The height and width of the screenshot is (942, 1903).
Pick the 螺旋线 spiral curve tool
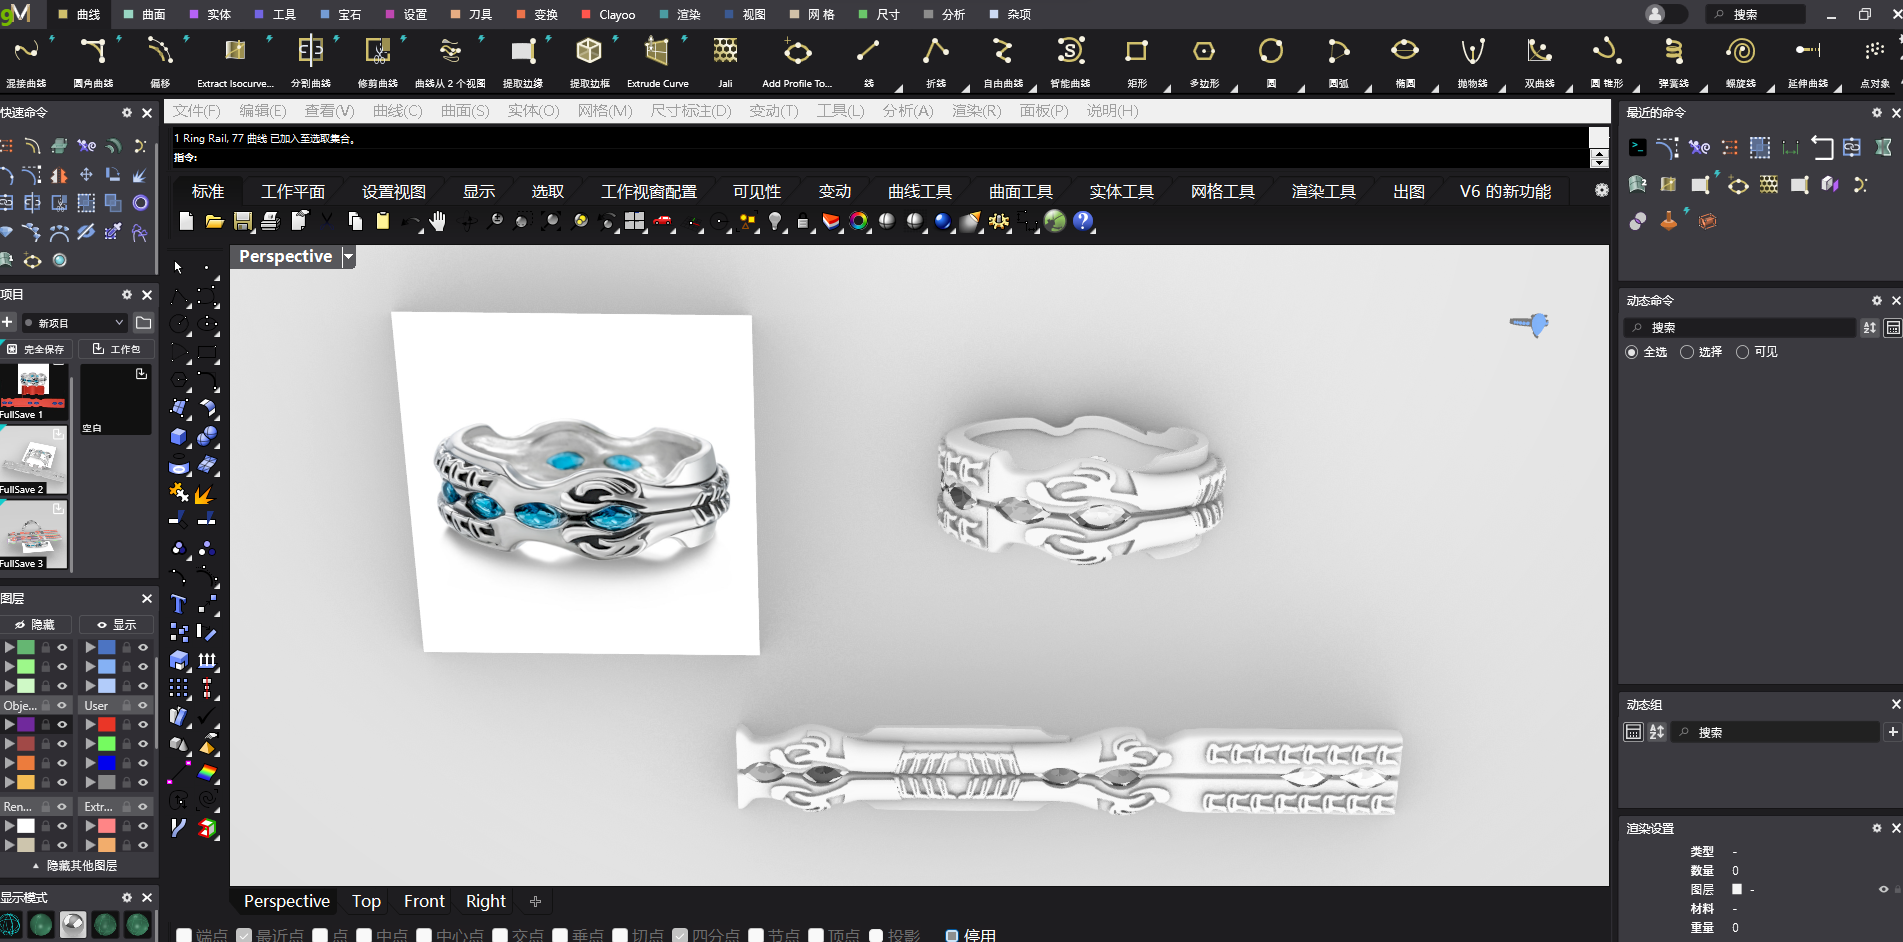click(1740, 52)
